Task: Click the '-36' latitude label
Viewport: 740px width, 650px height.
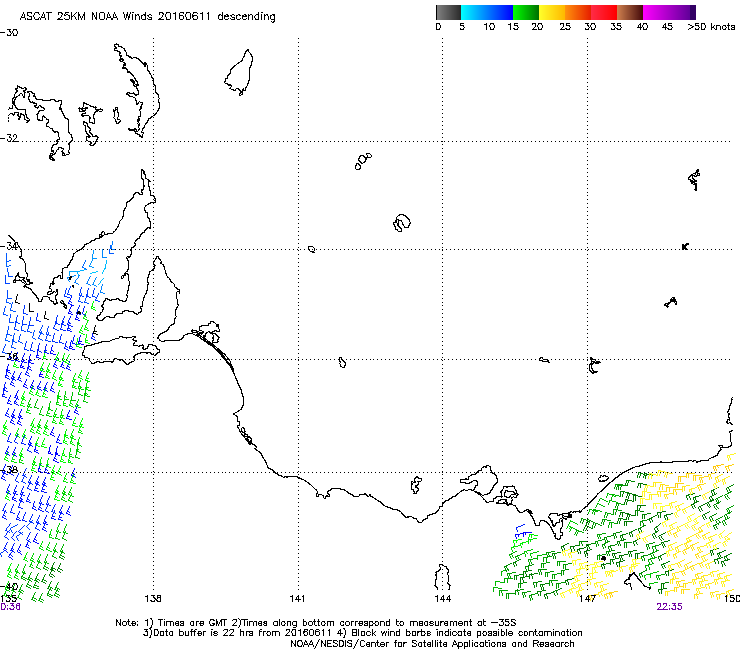Action: [9, 356]
